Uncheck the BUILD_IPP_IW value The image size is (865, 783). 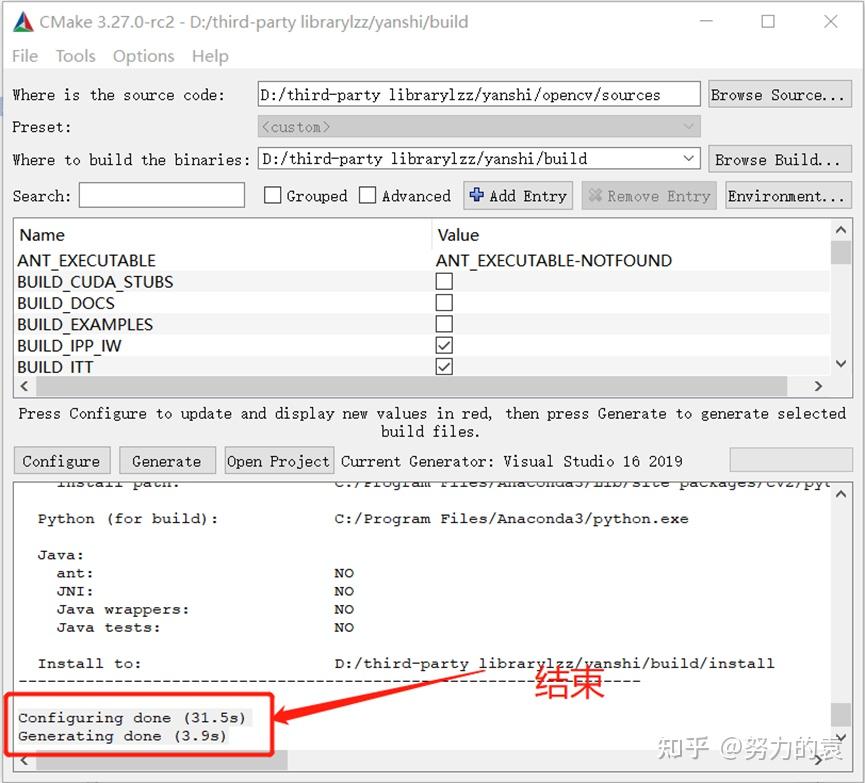click(x=444, y=345)
